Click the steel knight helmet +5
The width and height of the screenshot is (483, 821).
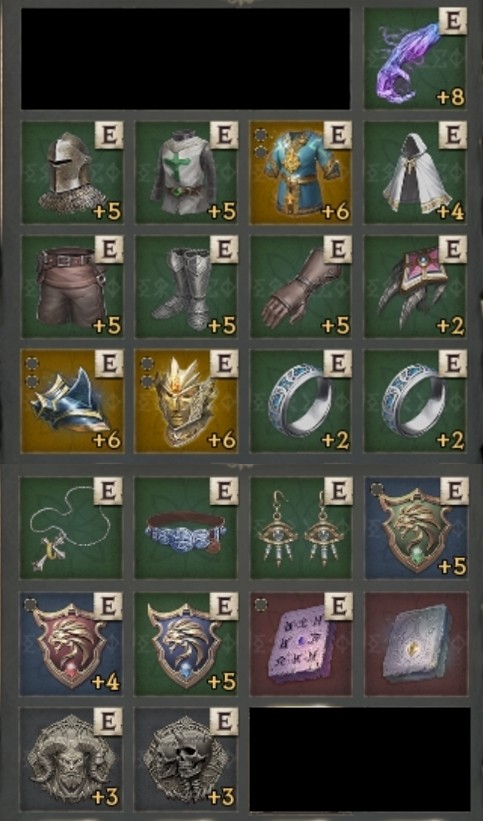click(x=72, y=172)
